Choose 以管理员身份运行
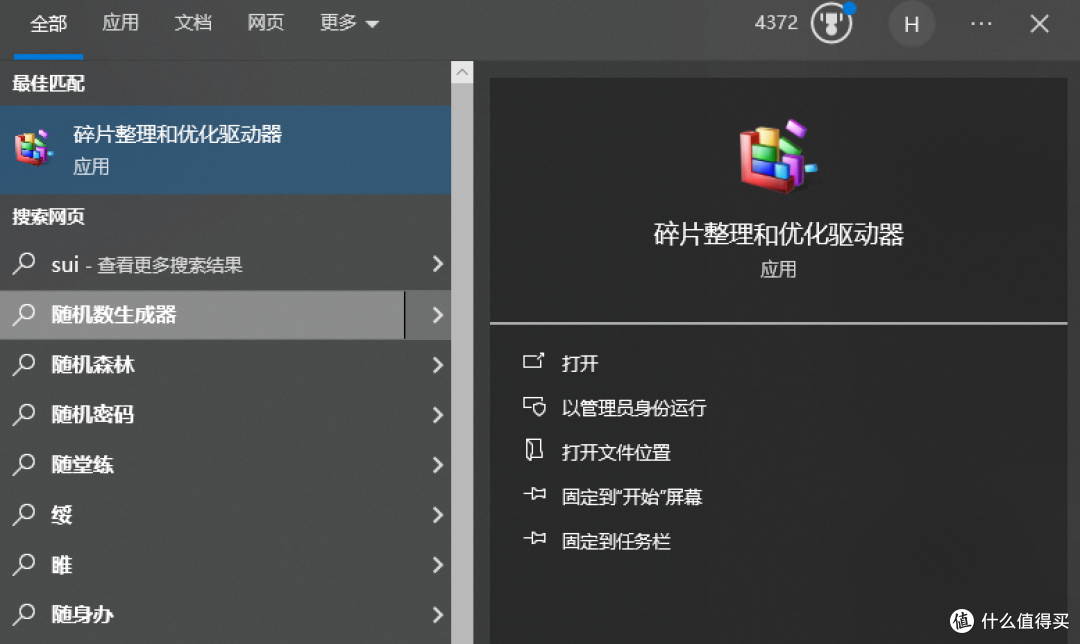The width and height of the screenshot is (1080, 644). point(634,408)
